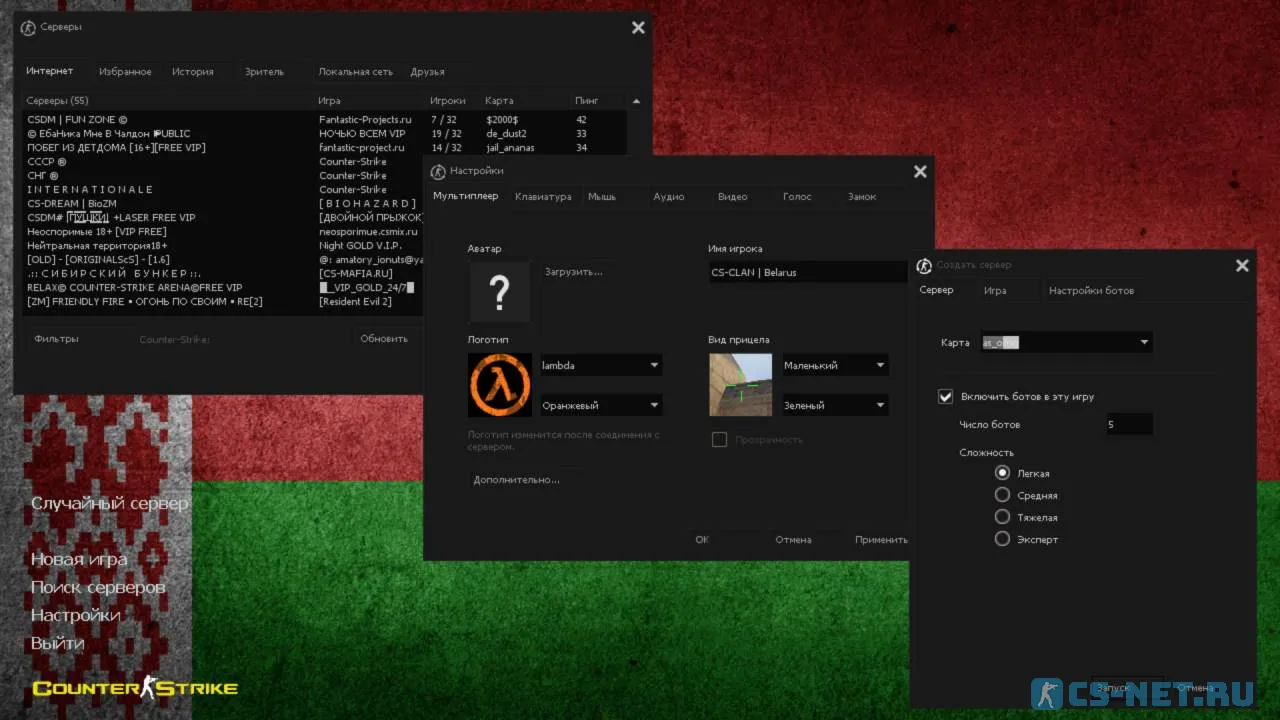Click the Число ботов input field
Viewport: 1280px width, 720px height.
1129,424
